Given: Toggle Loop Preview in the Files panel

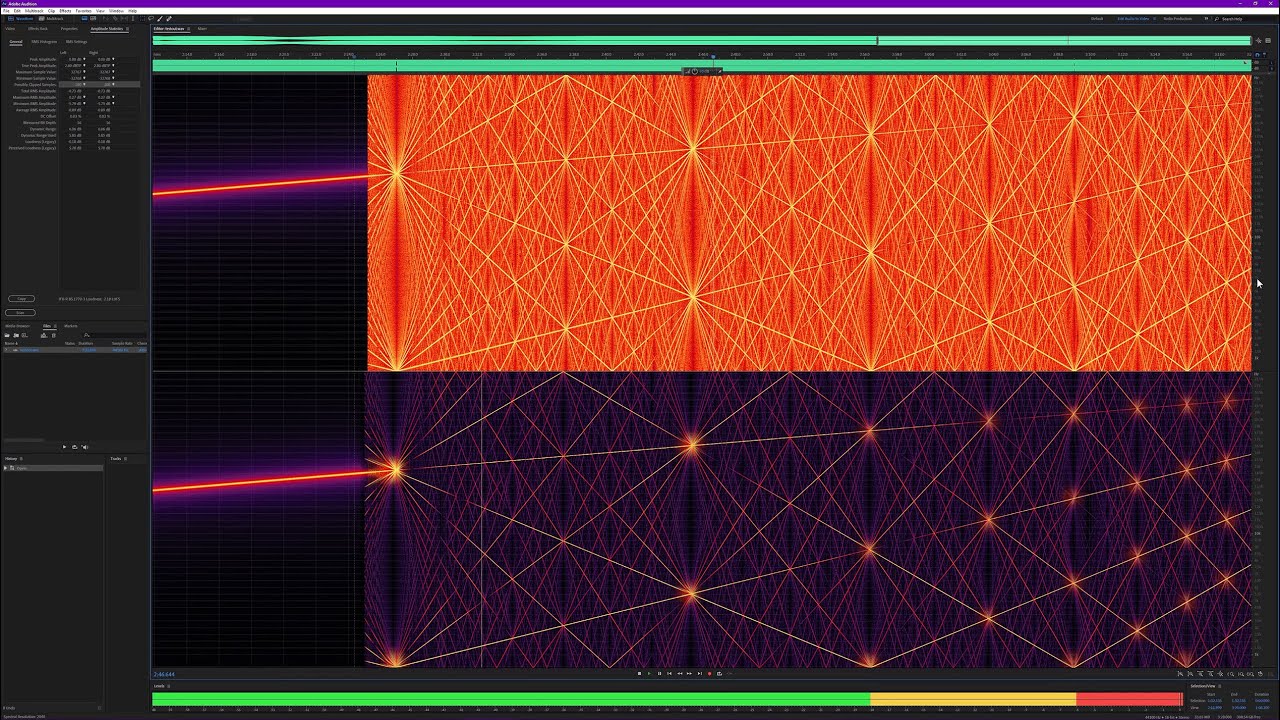Looking at the screenshot, I should [75, 447].
